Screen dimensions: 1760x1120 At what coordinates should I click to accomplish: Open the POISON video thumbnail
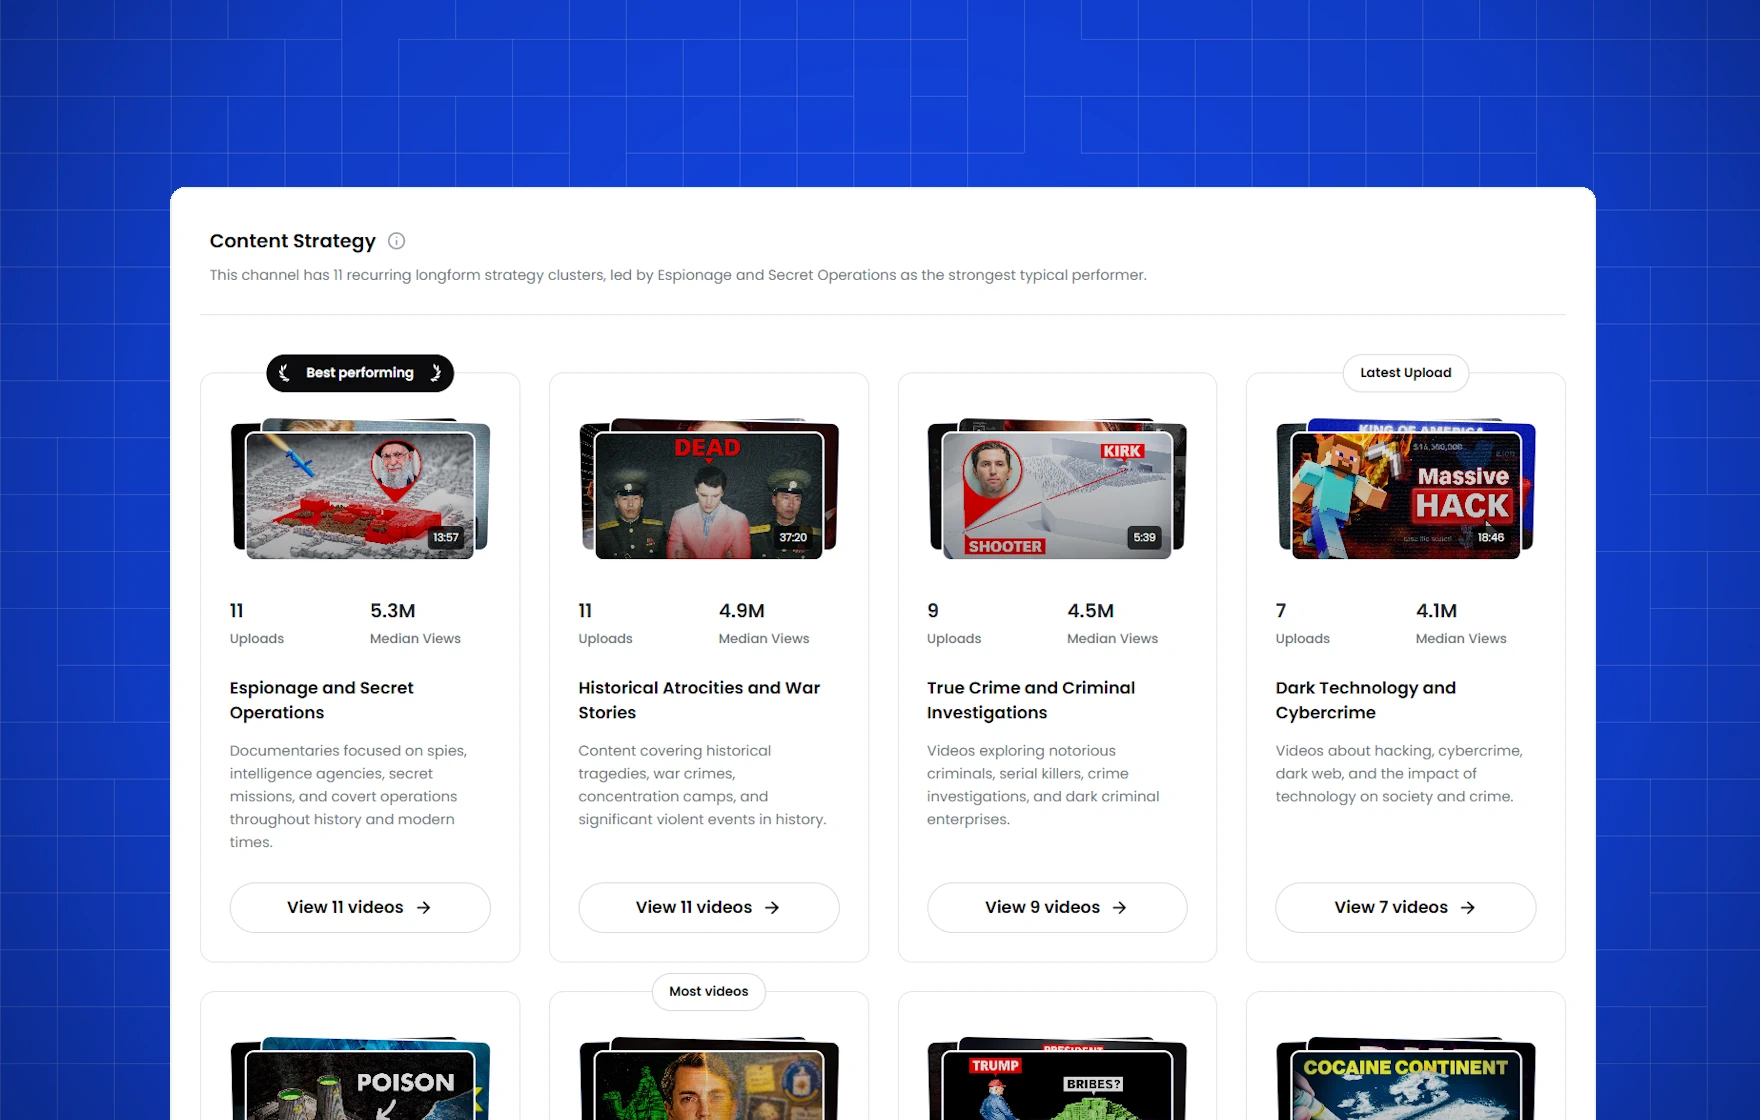pyautogui.click(x=360, y=1085)
